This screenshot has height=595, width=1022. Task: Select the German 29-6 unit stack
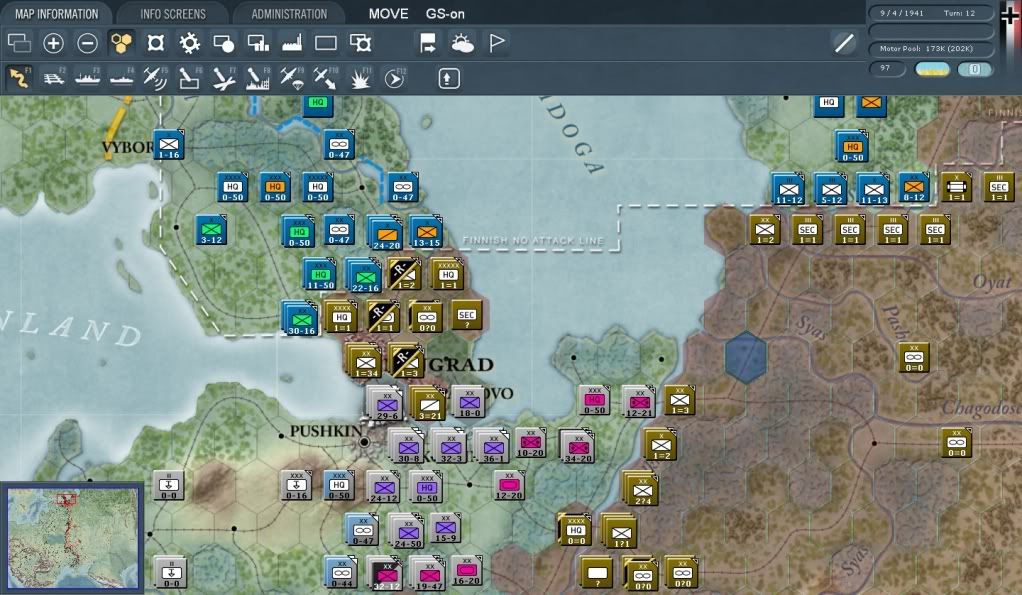[386, 403]
